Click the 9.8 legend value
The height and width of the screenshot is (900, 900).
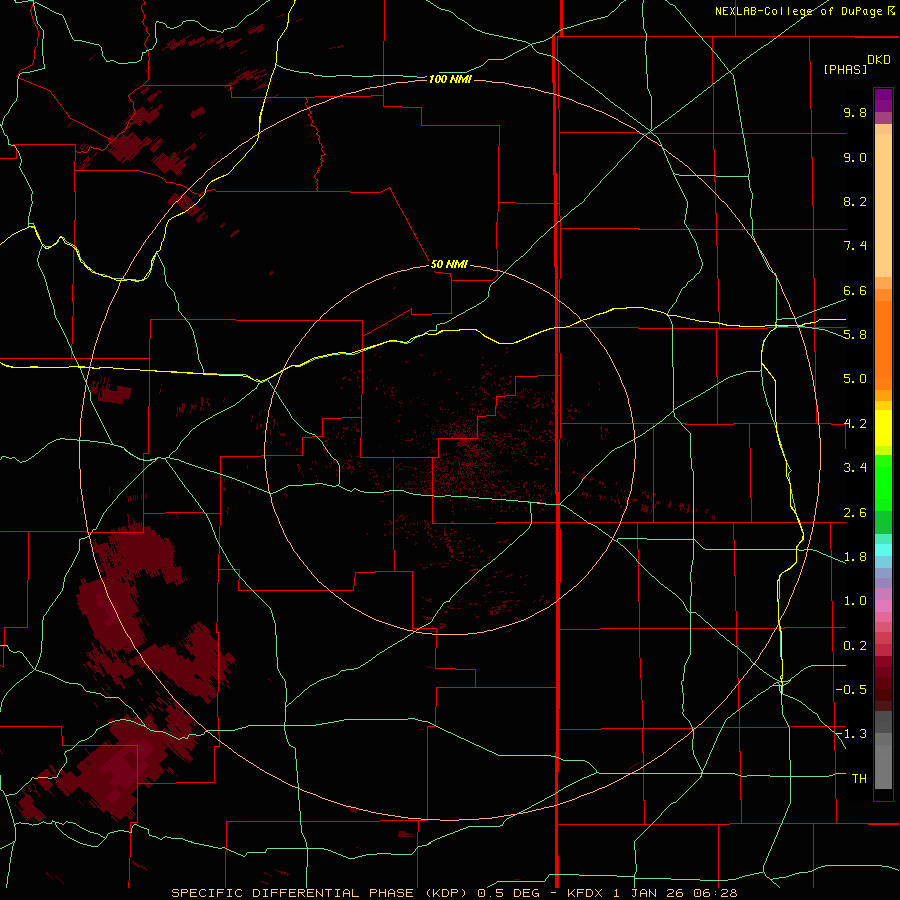(x=855, y=112)
